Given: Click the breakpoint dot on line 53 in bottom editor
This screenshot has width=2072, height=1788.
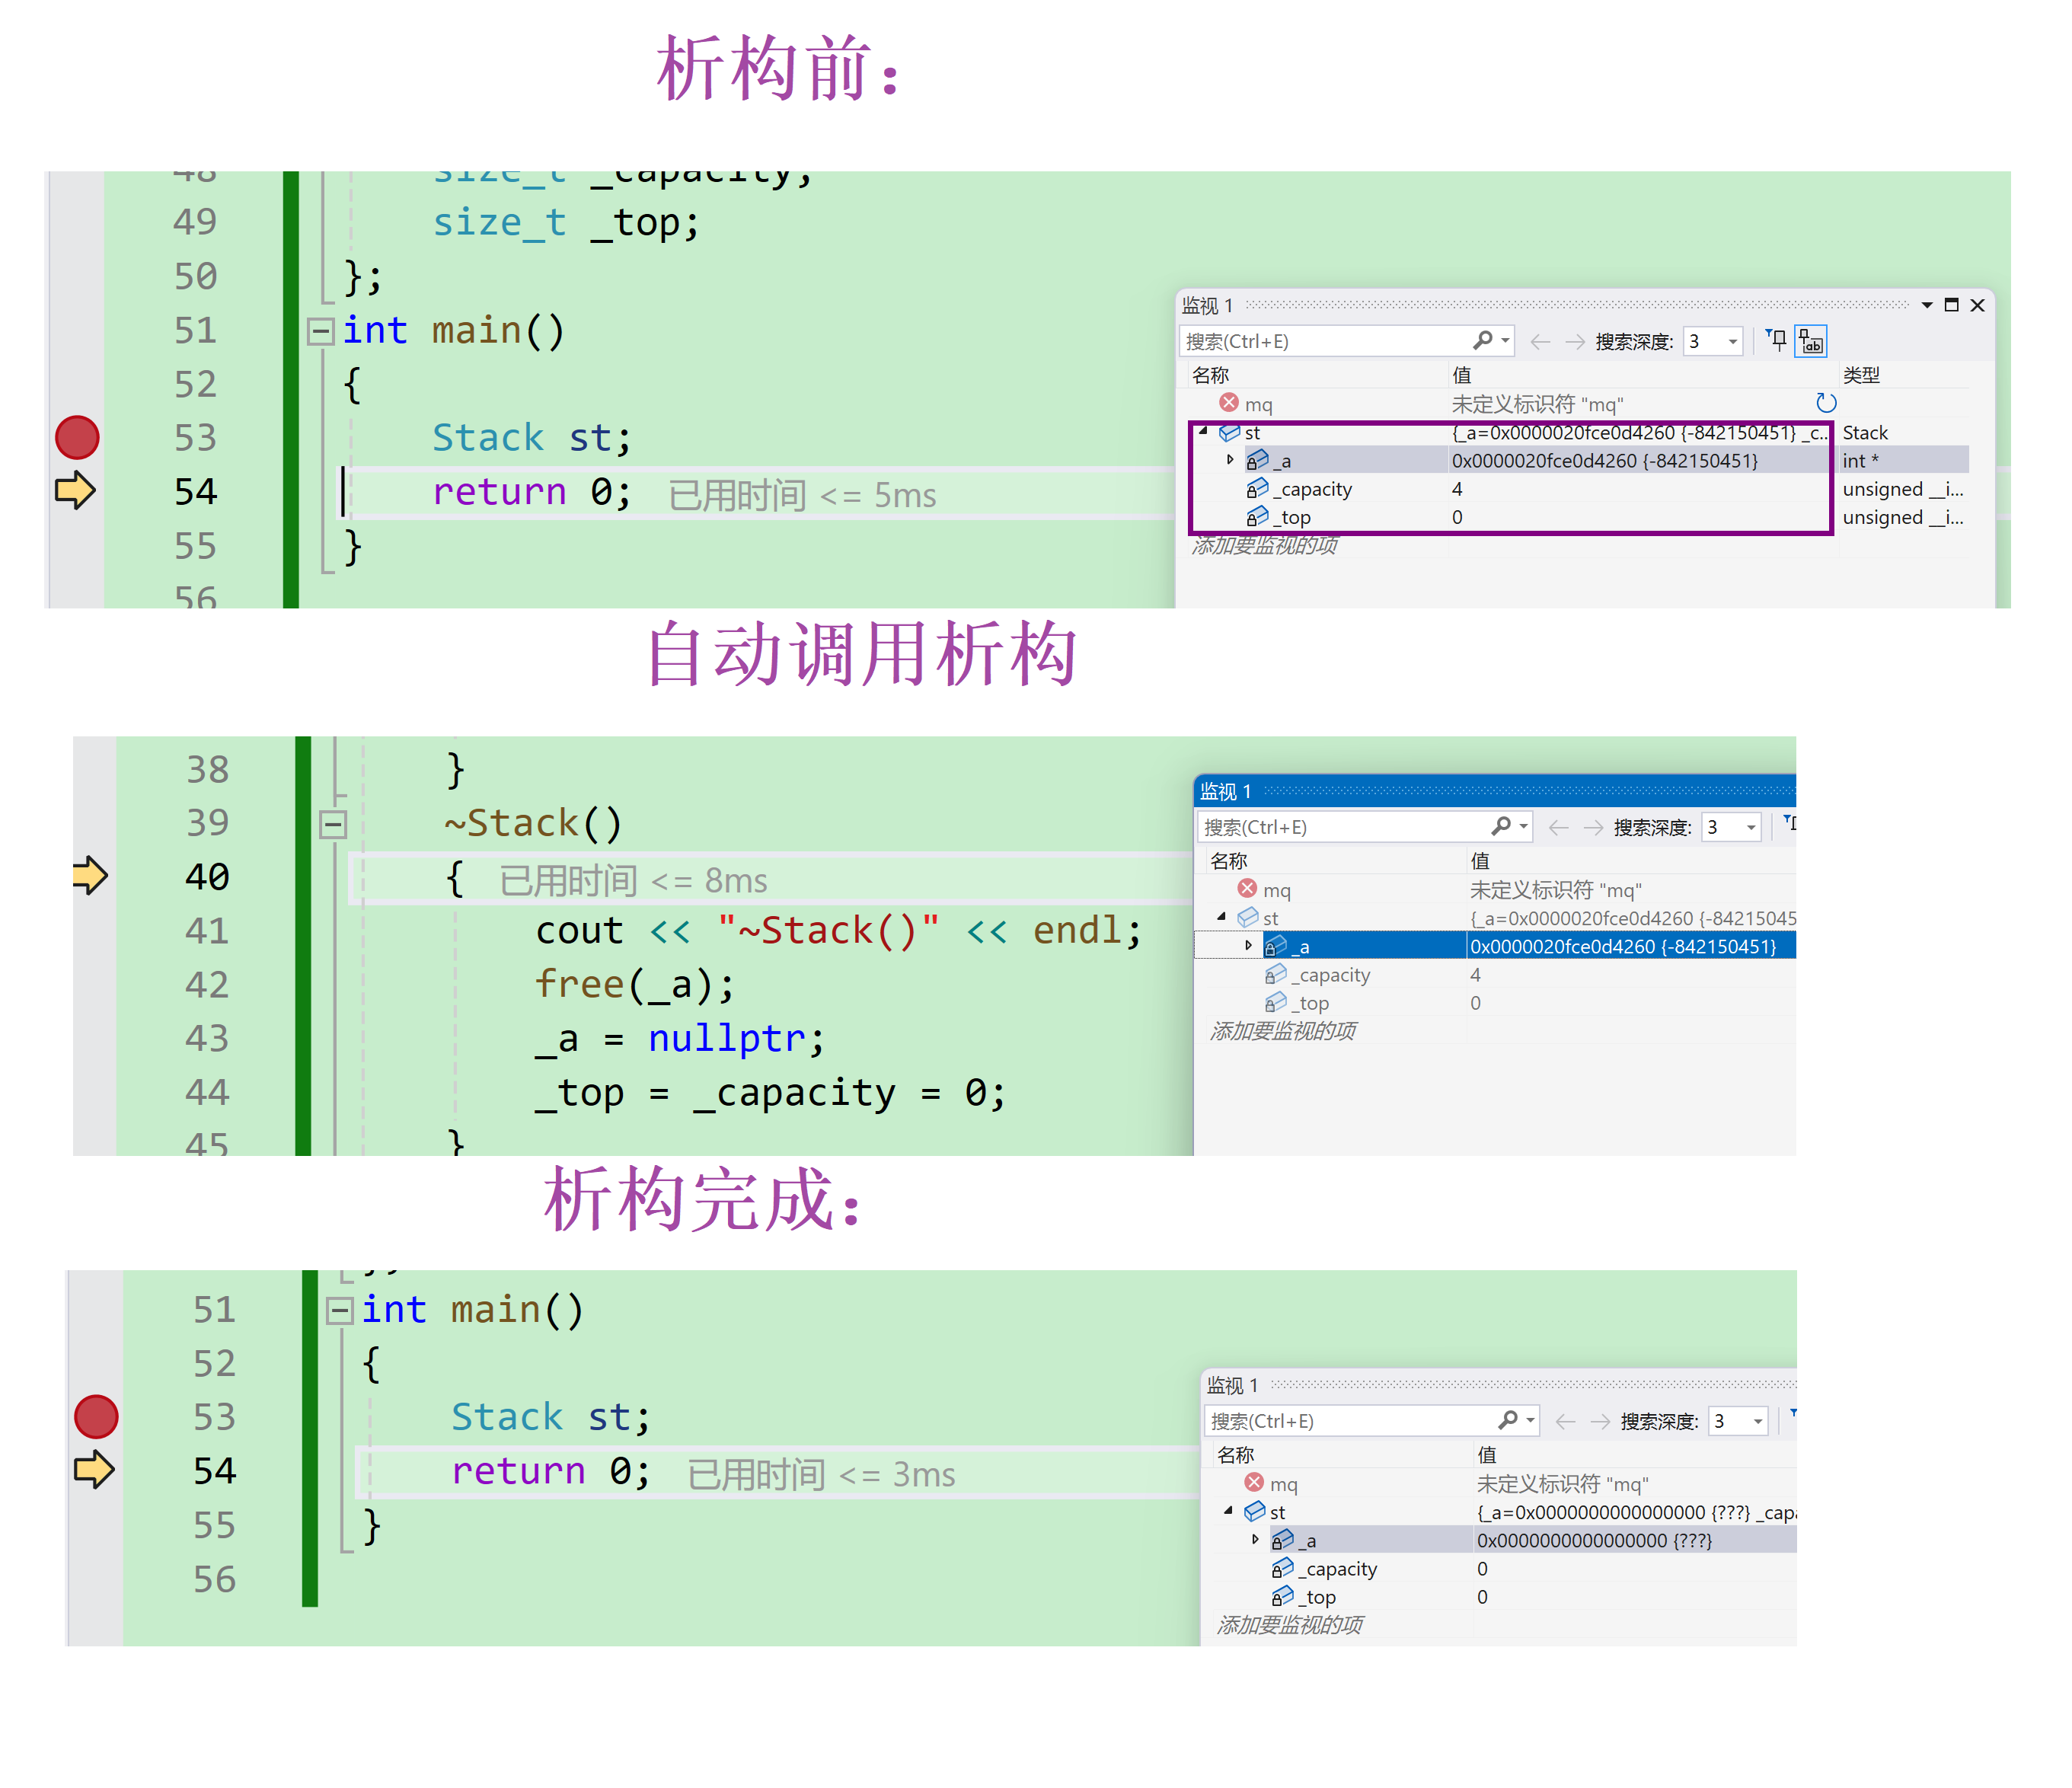Looking at the screenshot, I should click(96, 1416).
